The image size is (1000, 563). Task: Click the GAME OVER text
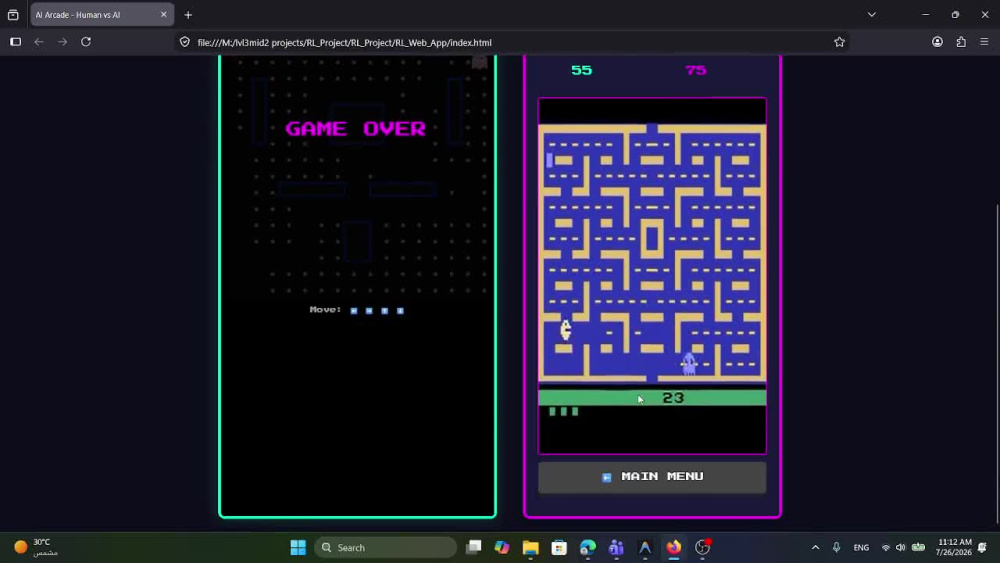(355, 128)
